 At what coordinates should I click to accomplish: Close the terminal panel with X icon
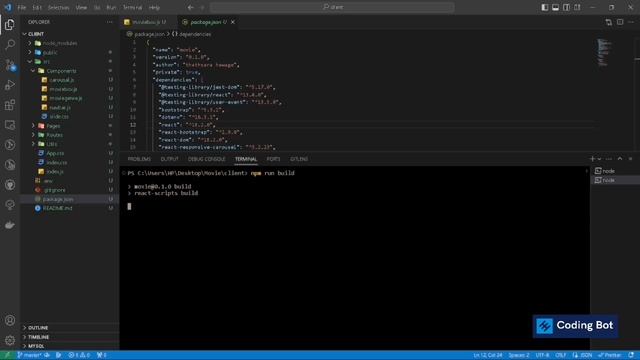630,159
